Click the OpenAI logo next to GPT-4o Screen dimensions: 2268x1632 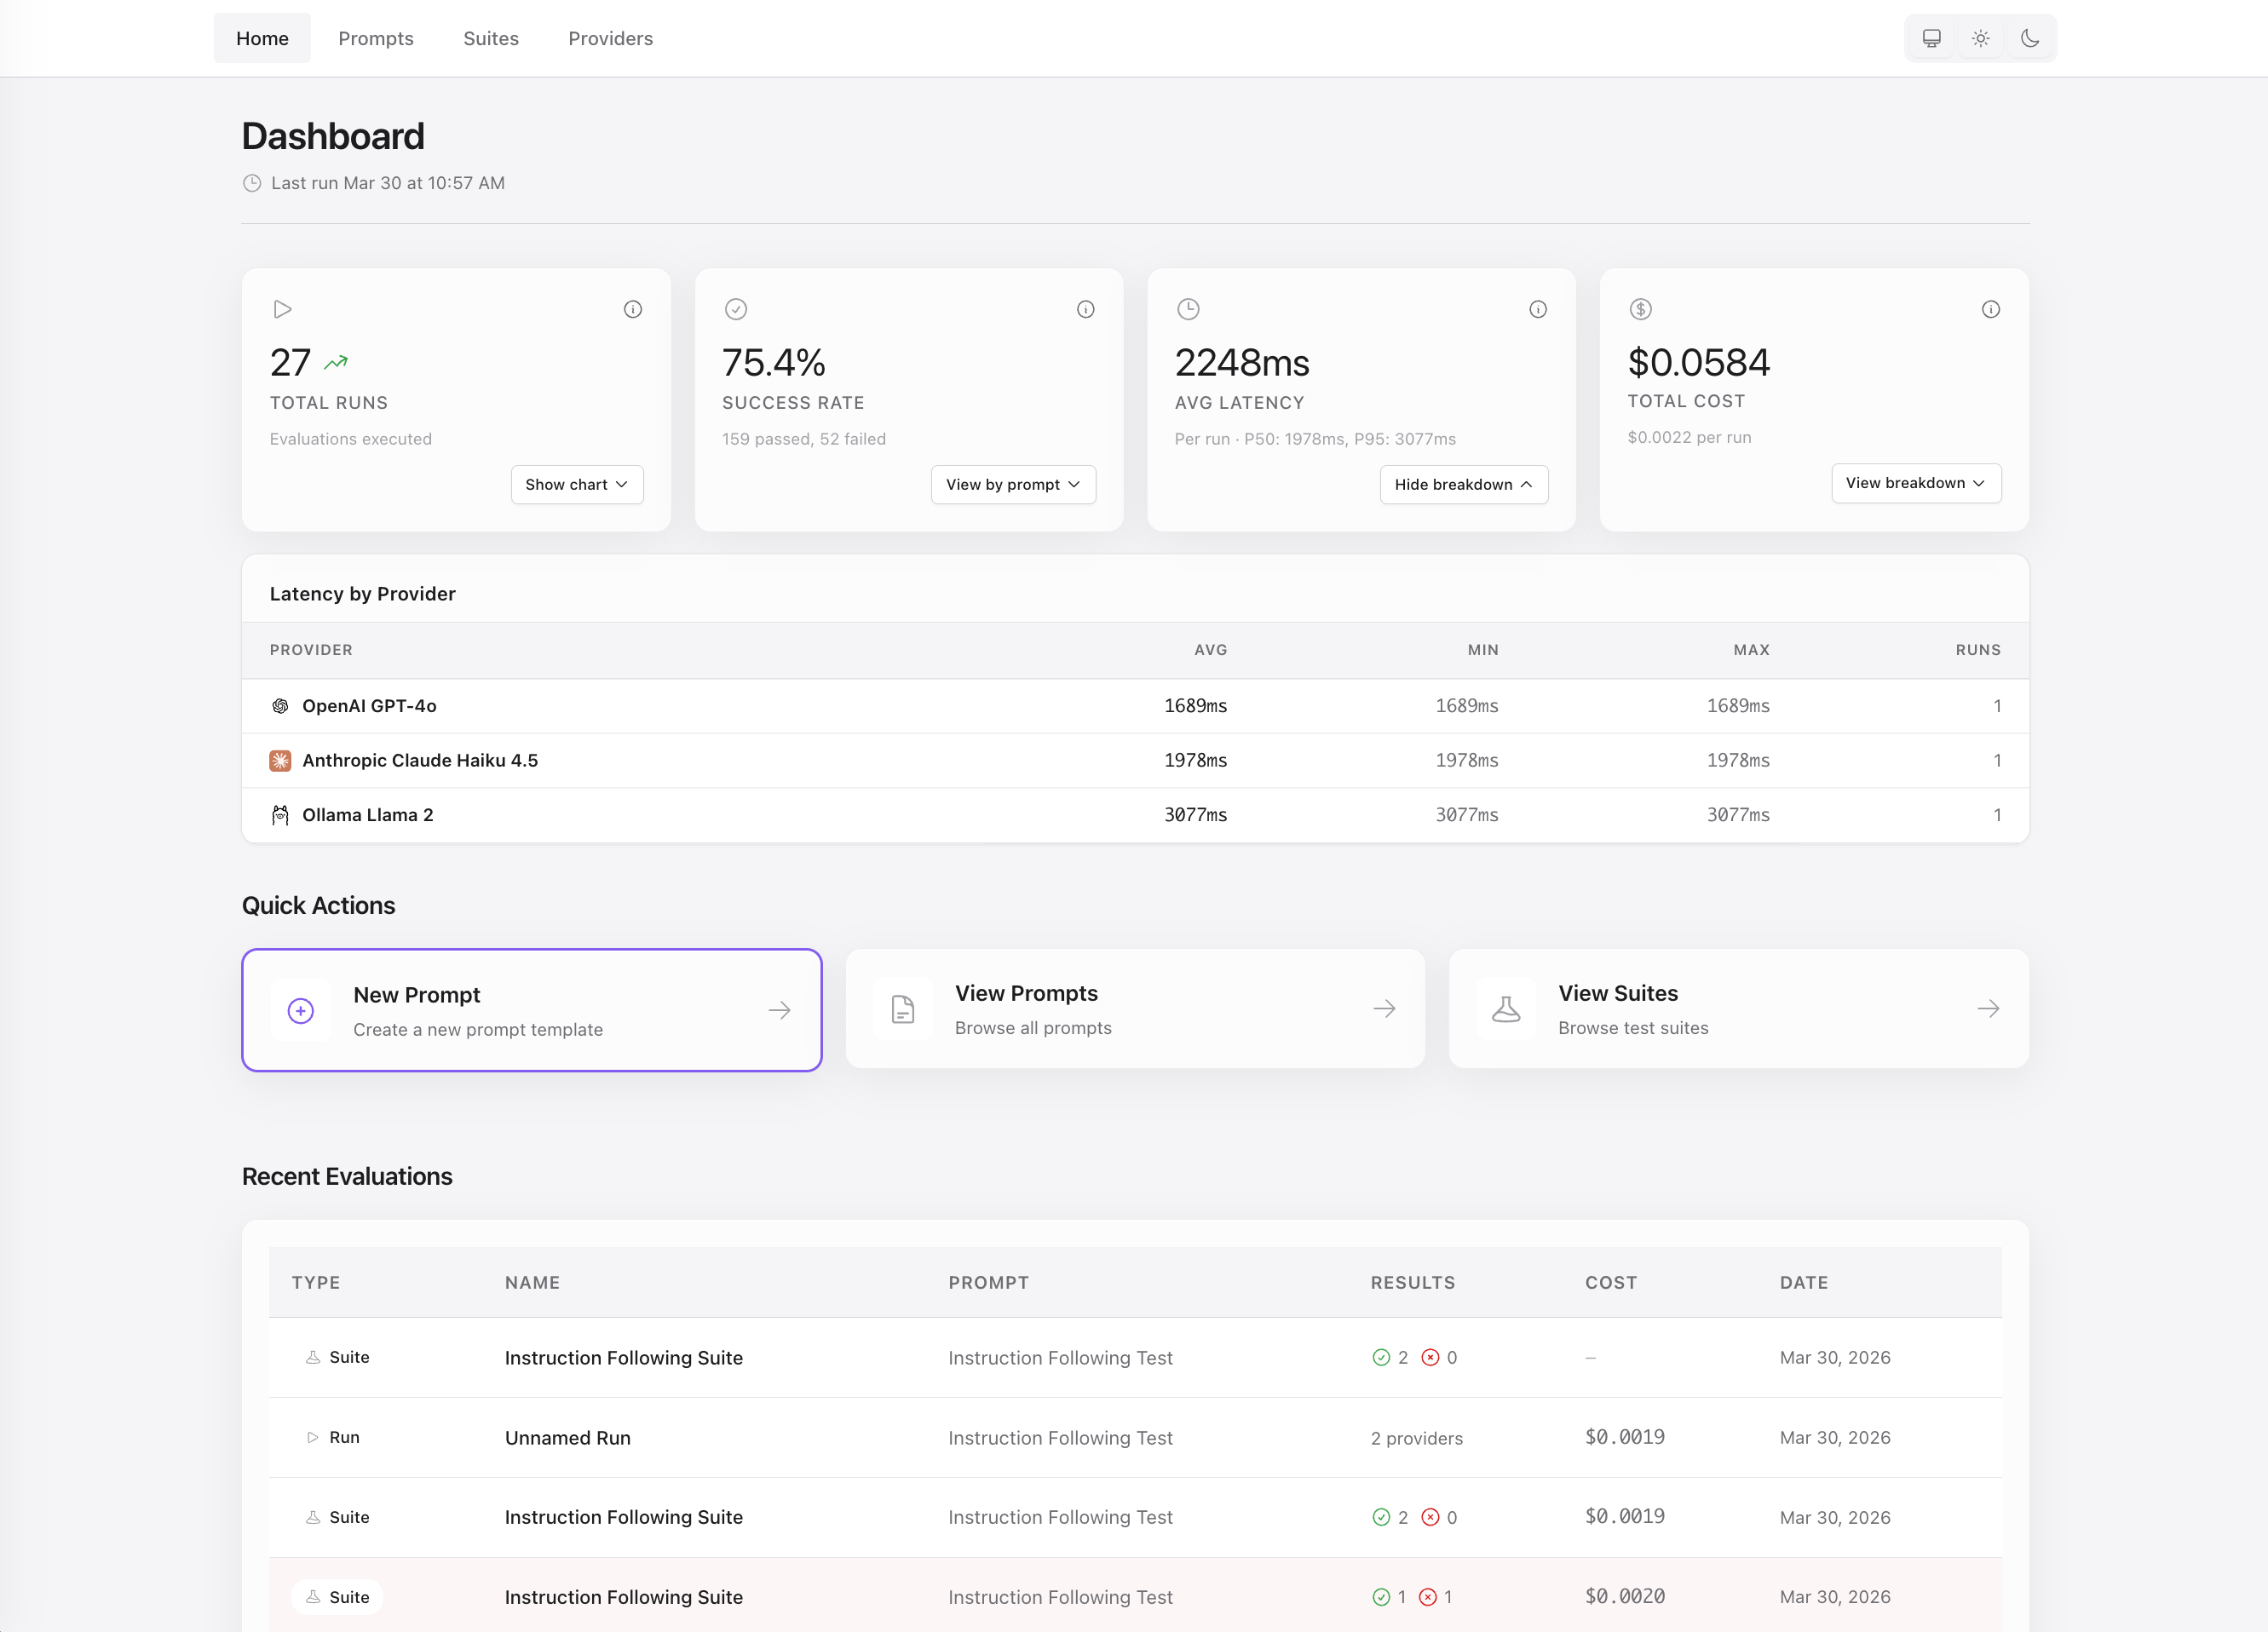(x=280, y=705)
